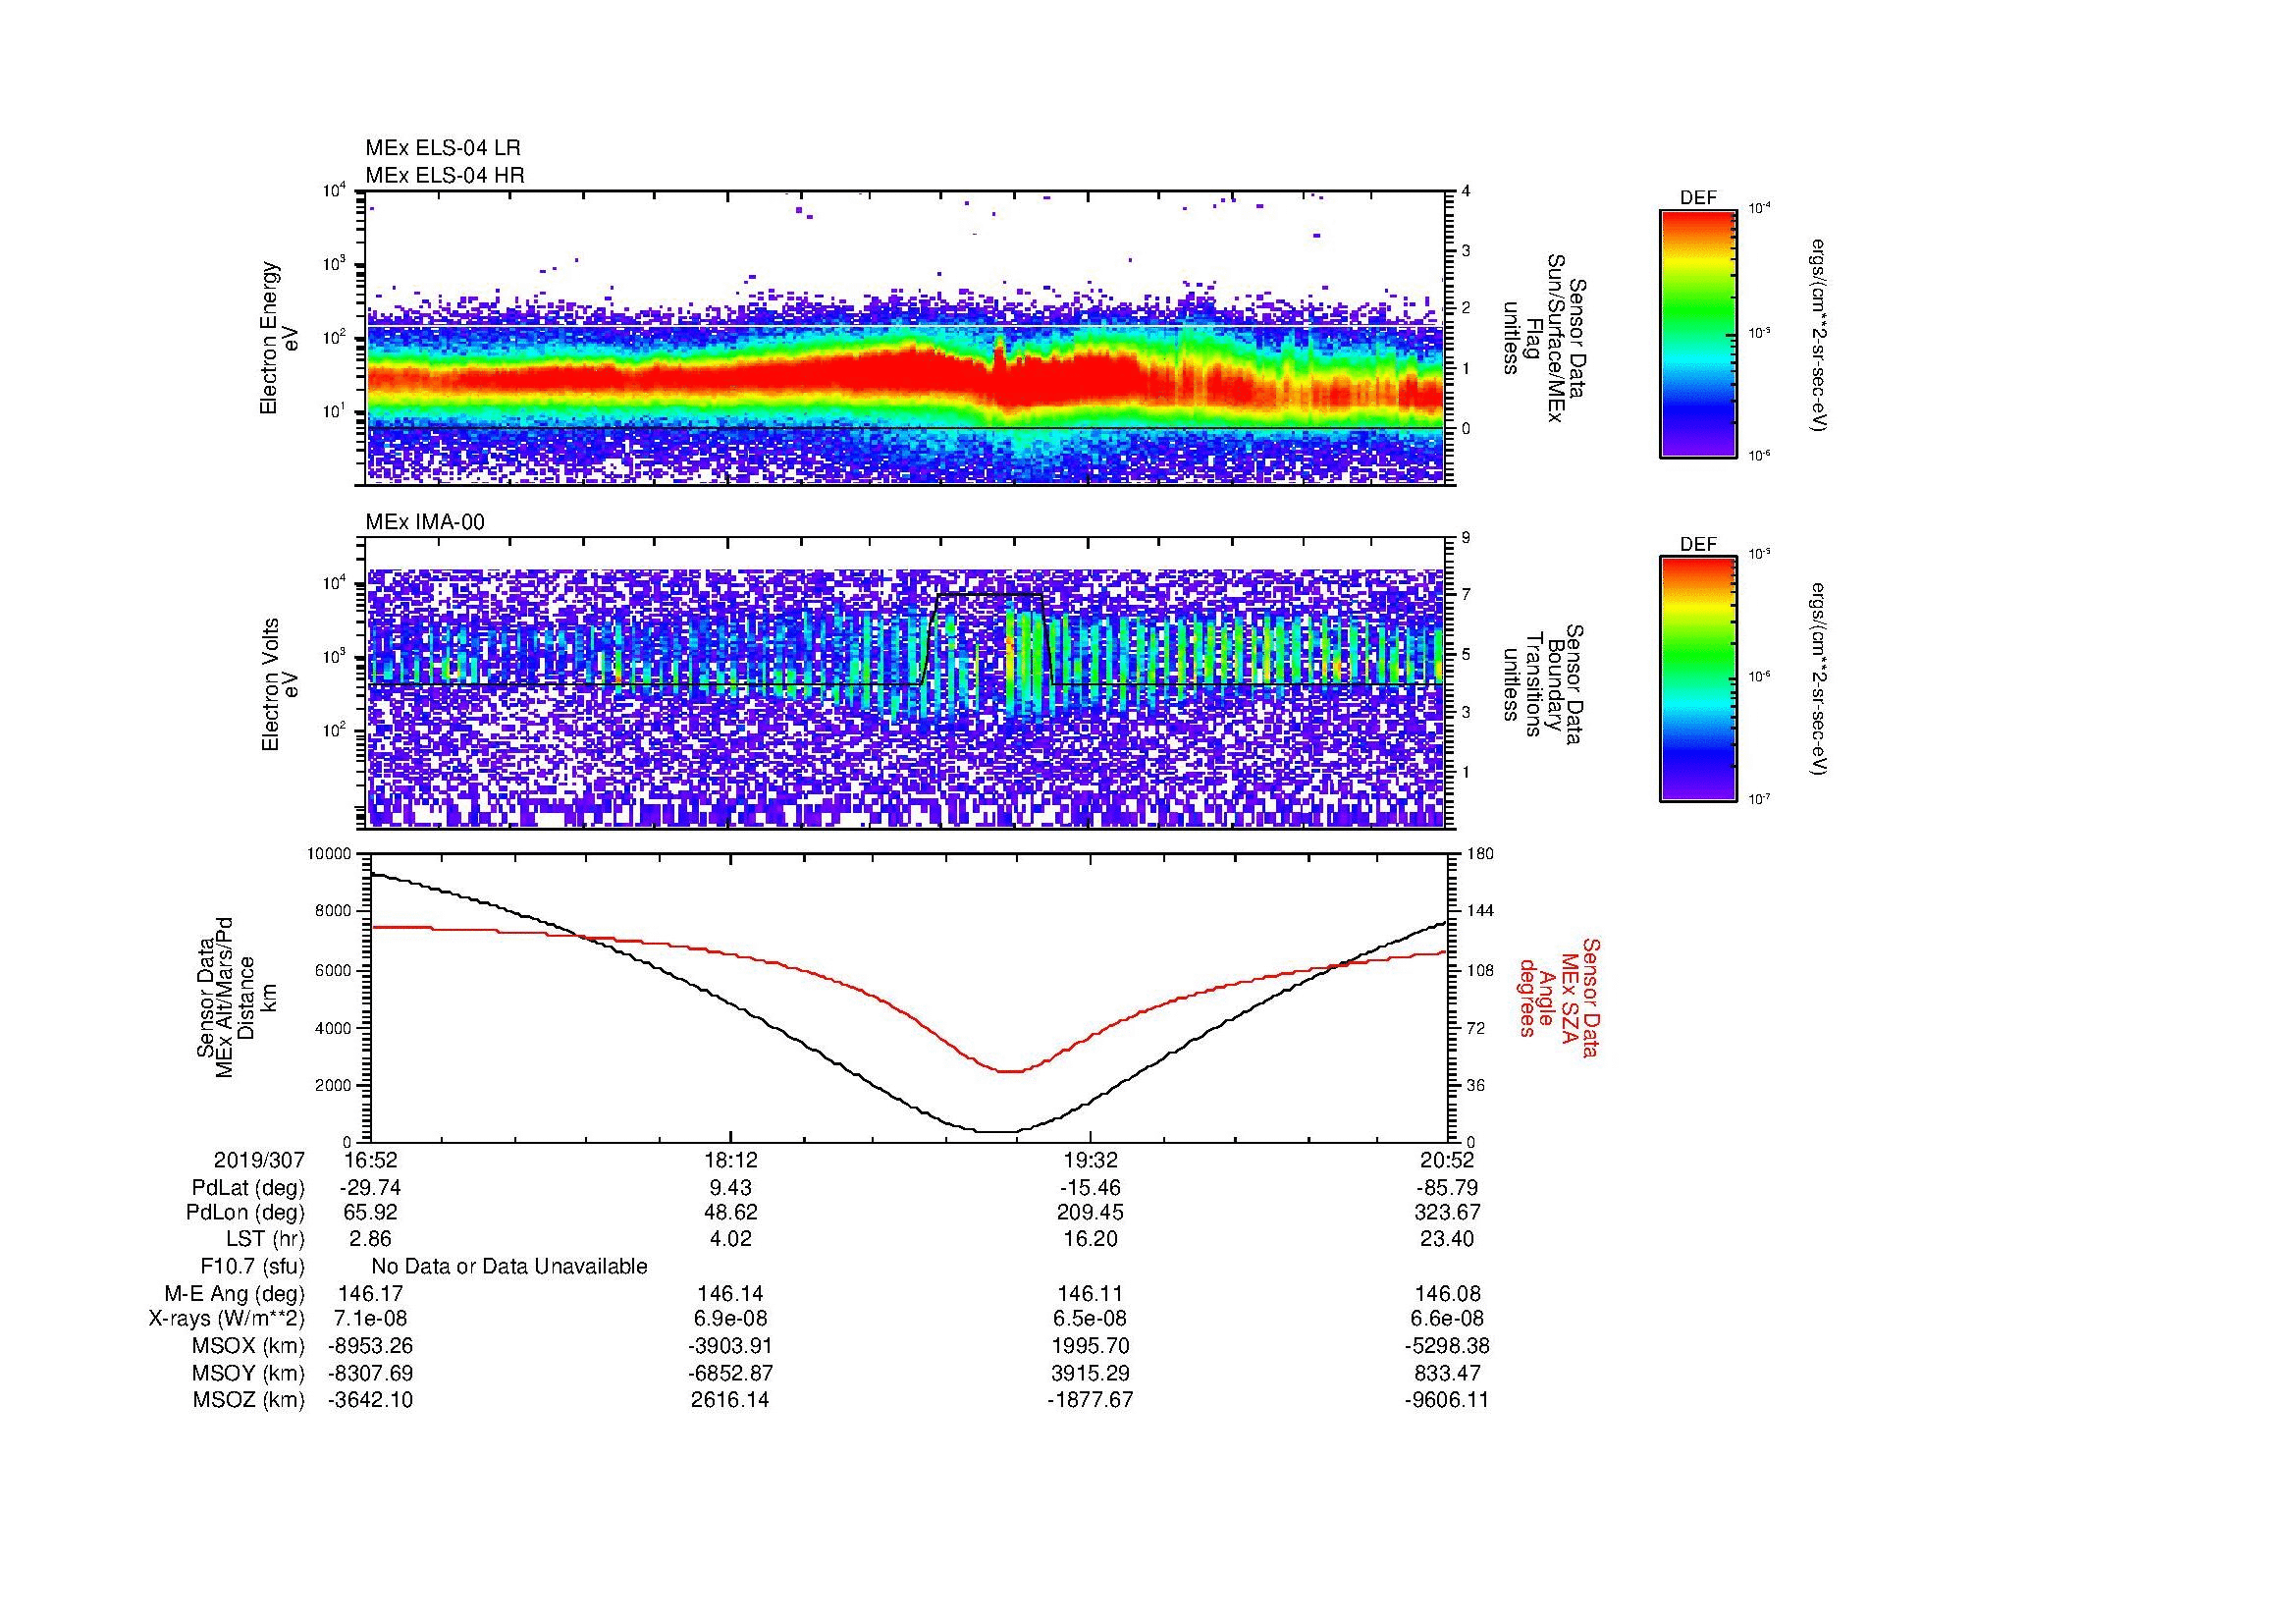2296x1623 pixels.
Task: Click the MSOZ value -9606.11
Action: (1447, 1400)
